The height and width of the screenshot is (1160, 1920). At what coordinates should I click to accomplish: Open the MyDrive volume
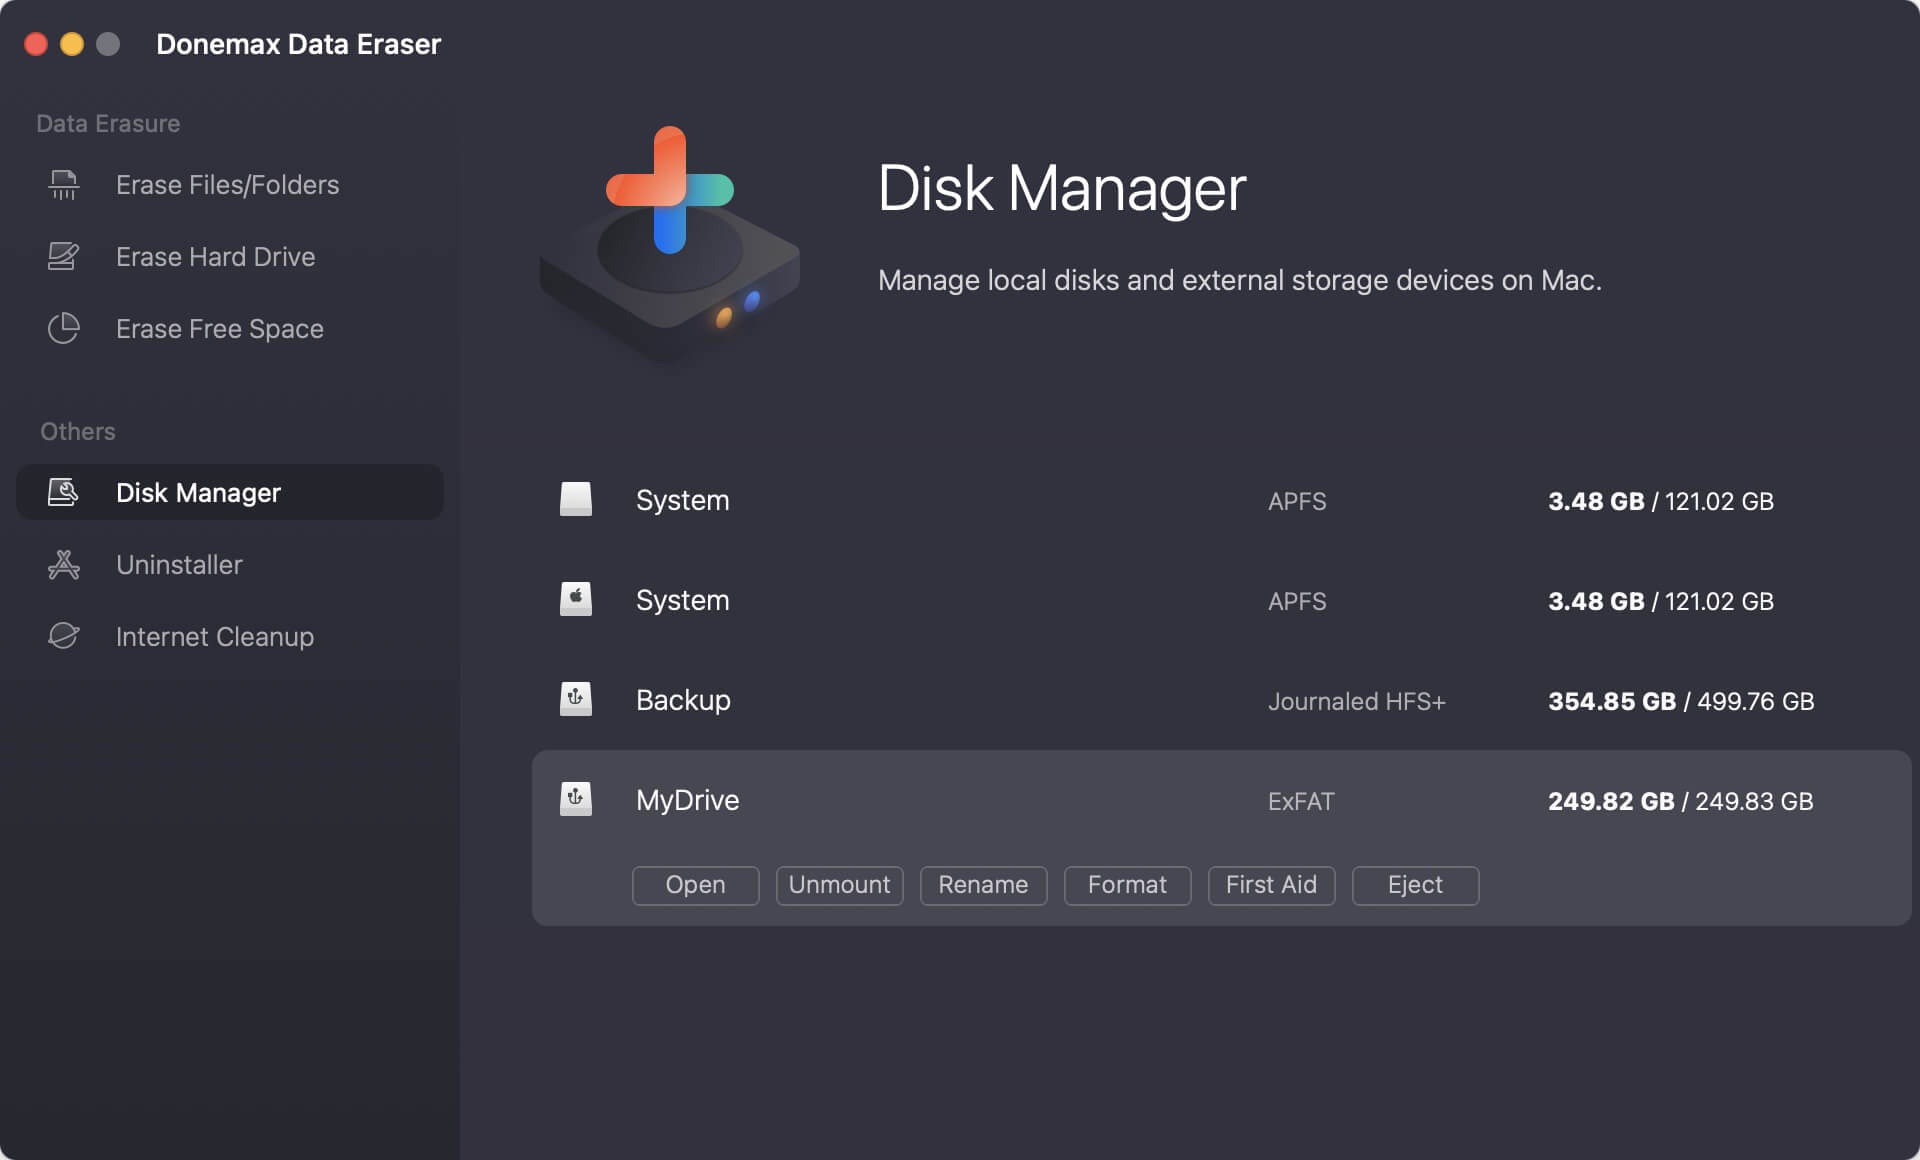(696, 885)
